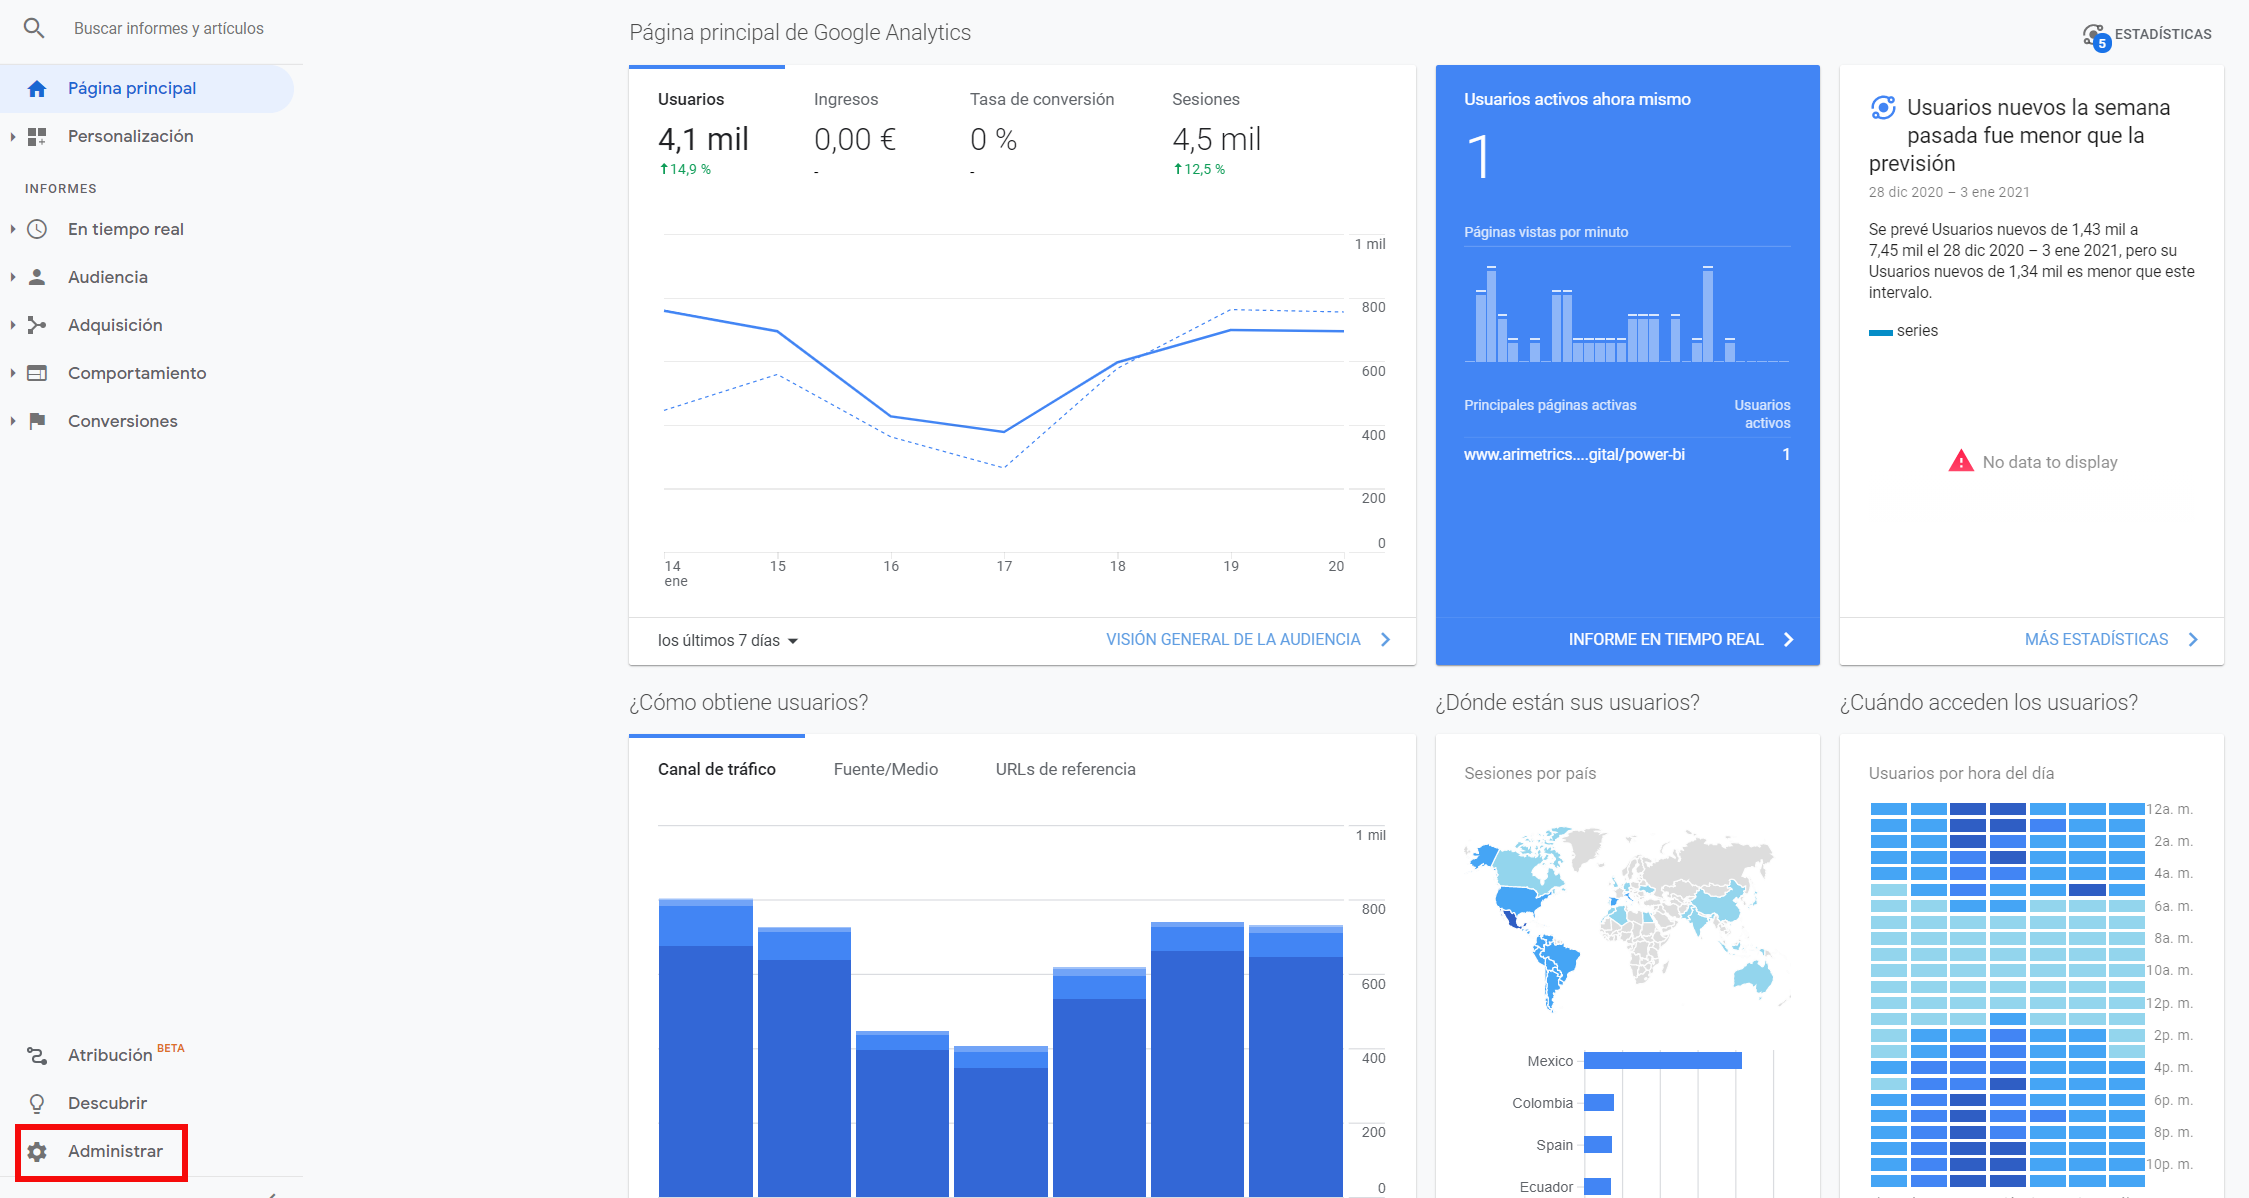
Task: Expand the Adquisición section arrow
Action: pos(12,325)
